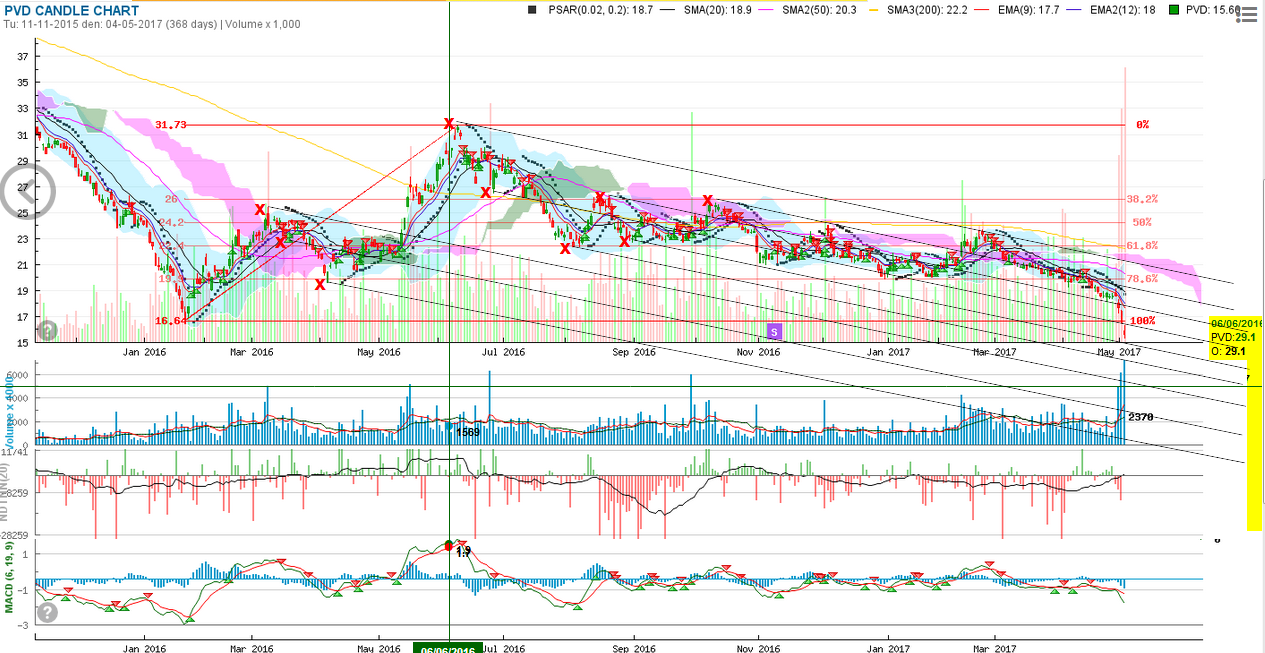Click the 38.2% Fibonacci level label
Image resolution: width=1265 pixels, height=653 pixels.
(x=1142, y=199)
